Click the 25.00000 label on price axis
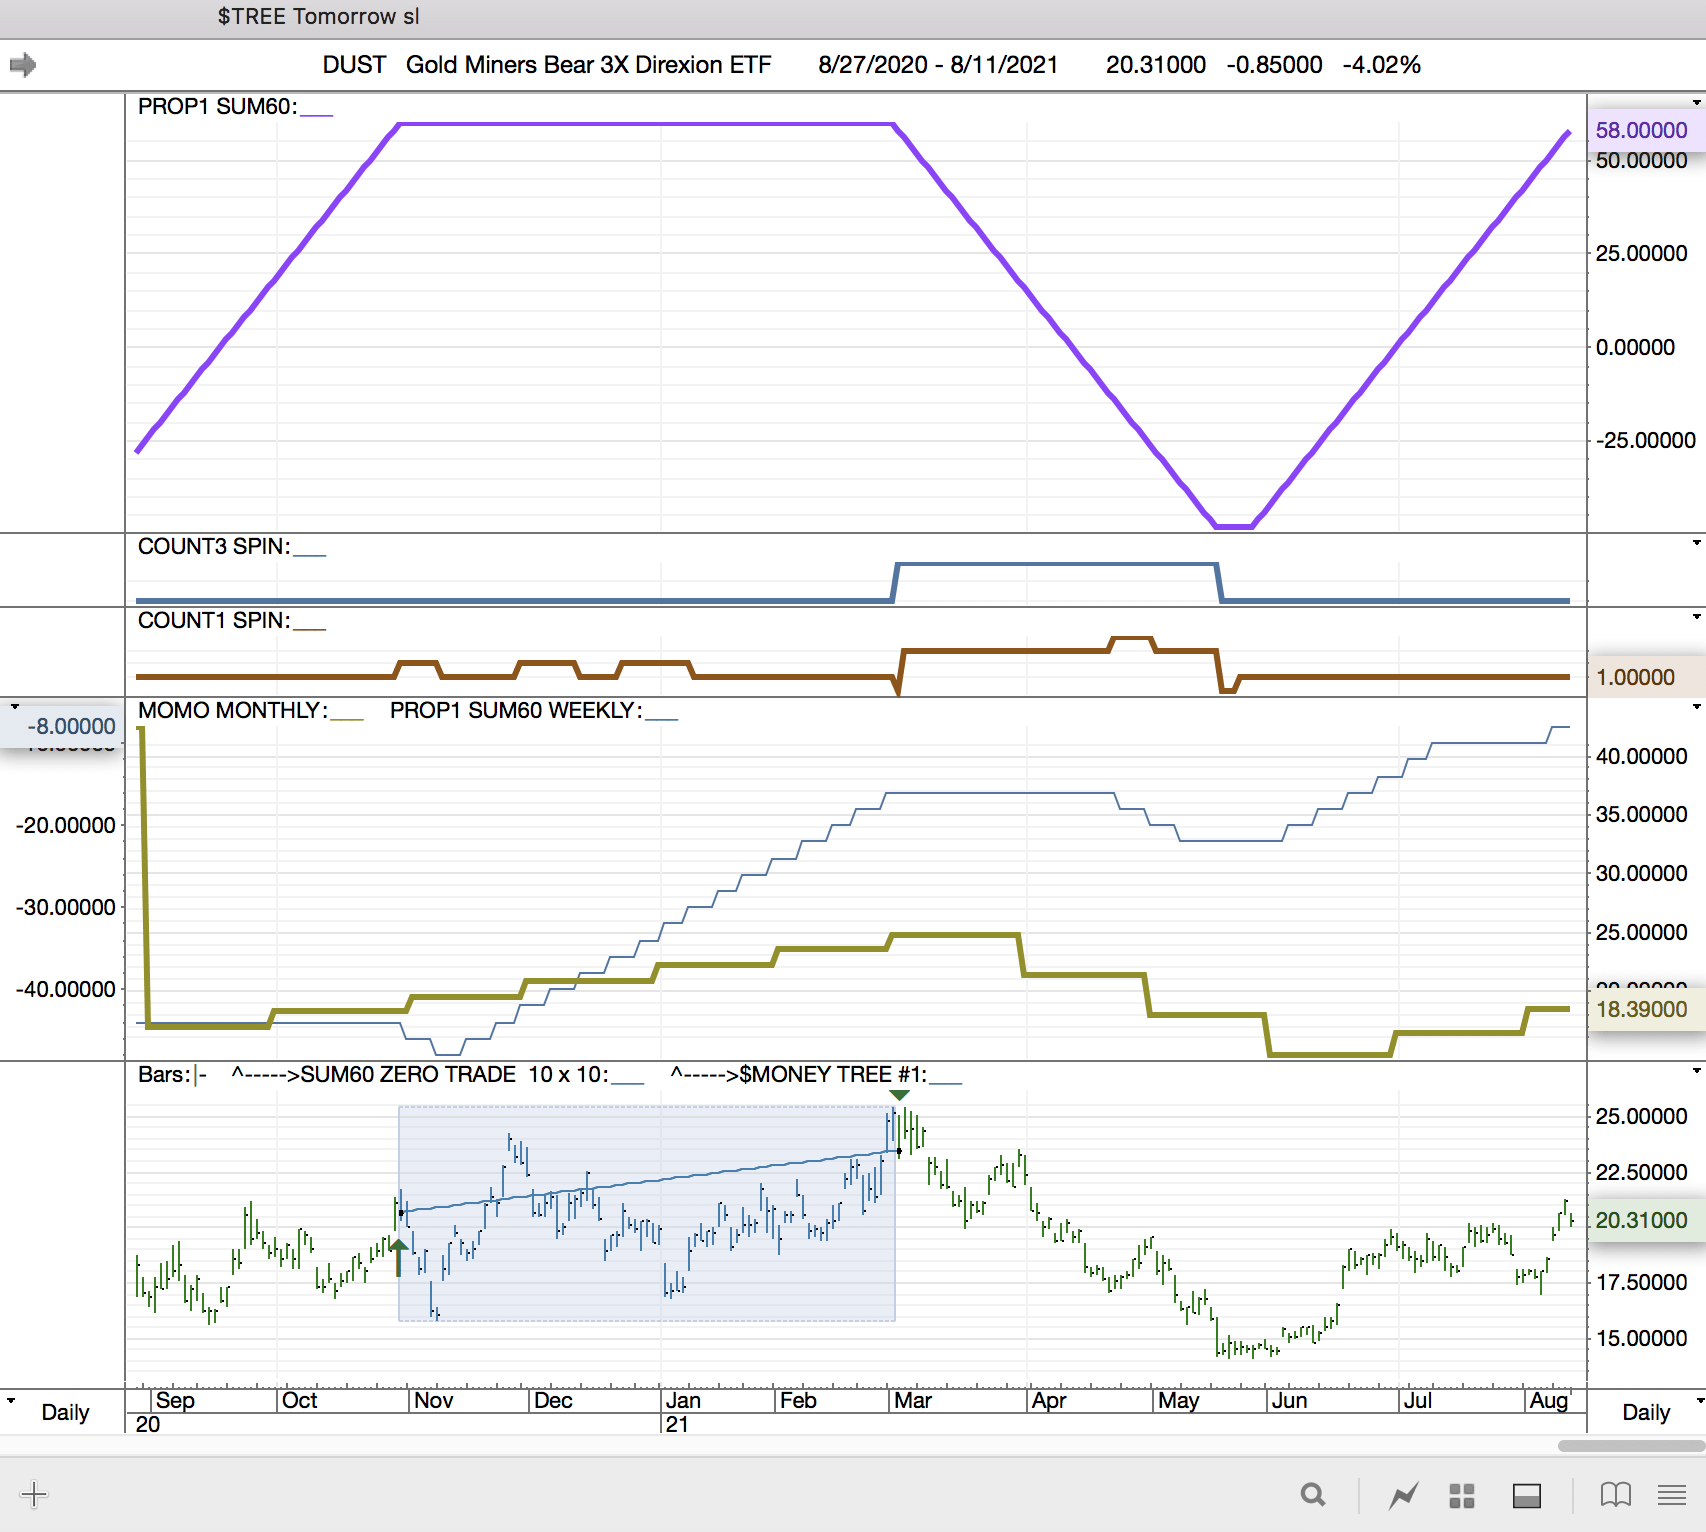 click(1641, 1116)
